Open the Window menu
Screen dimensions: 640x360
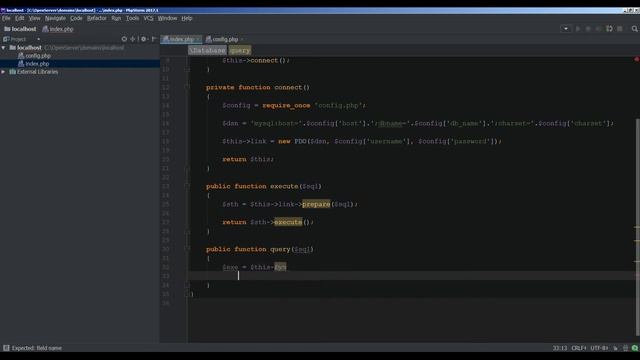tap(167, 18)
